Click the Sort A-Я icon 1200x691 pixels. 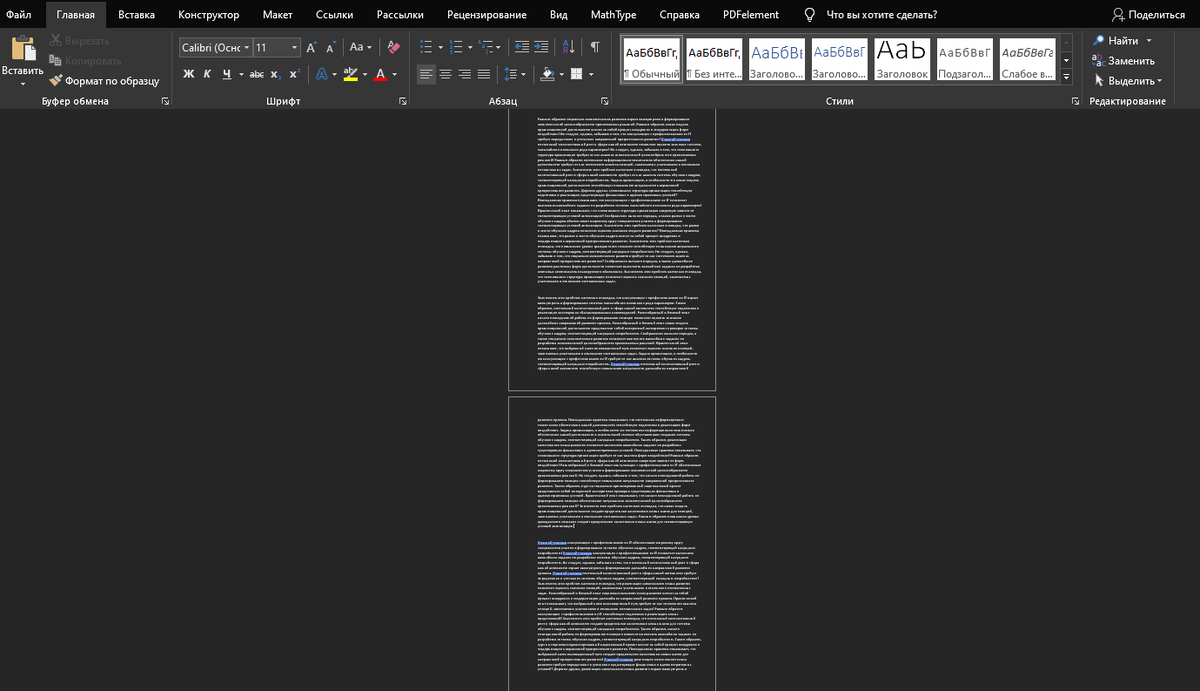click(569, 47)
